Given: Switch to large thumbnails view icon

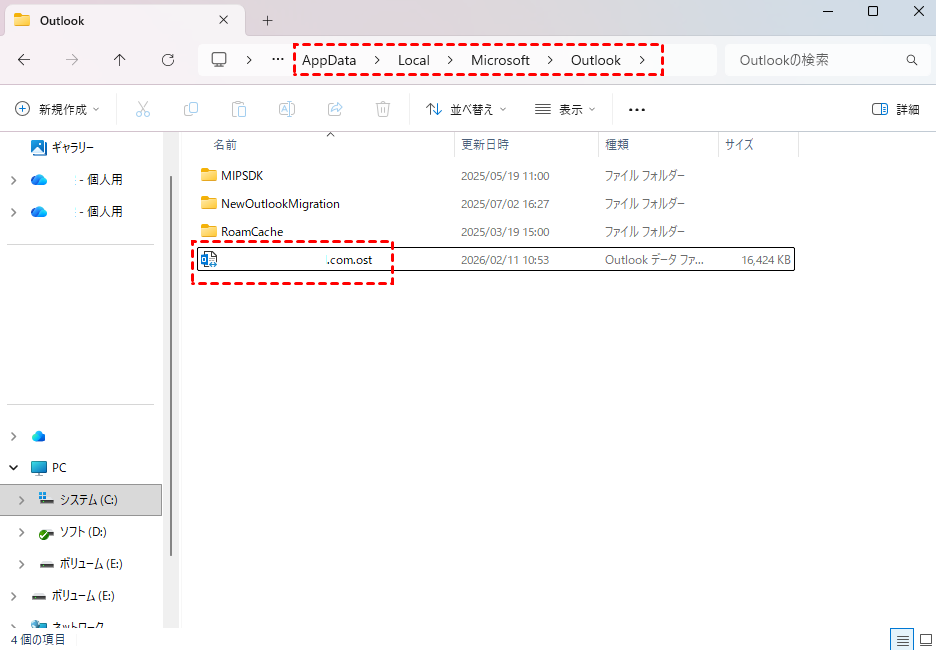Looking at the screenshot, I should pos(924,639).
